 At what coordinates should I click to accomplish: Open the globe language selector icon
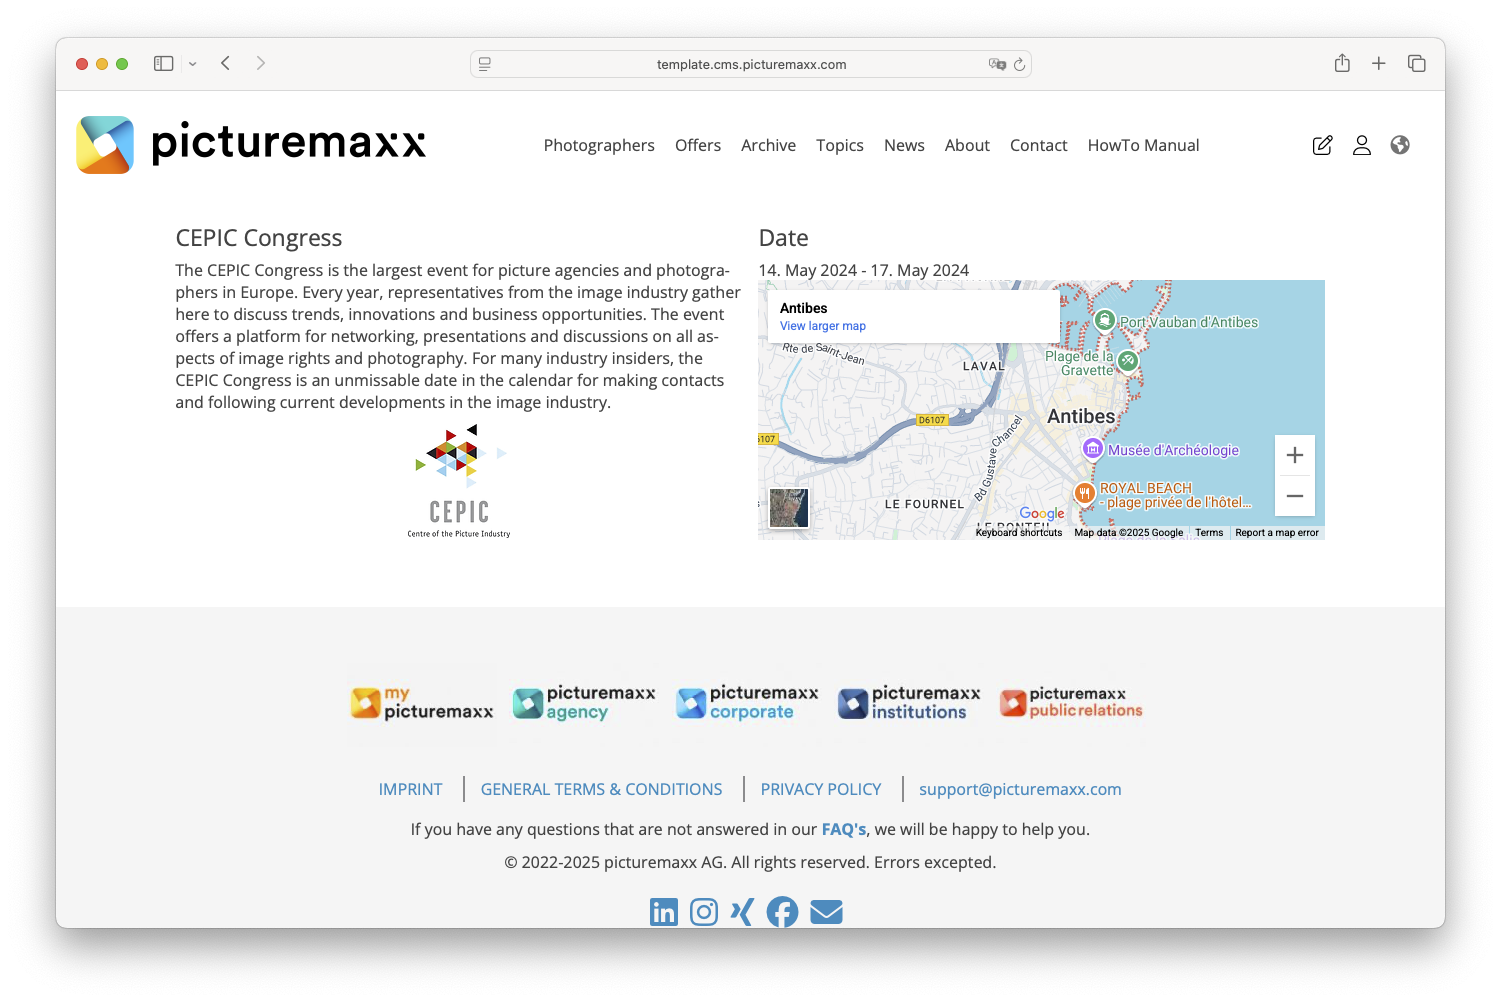point(1400,145)
